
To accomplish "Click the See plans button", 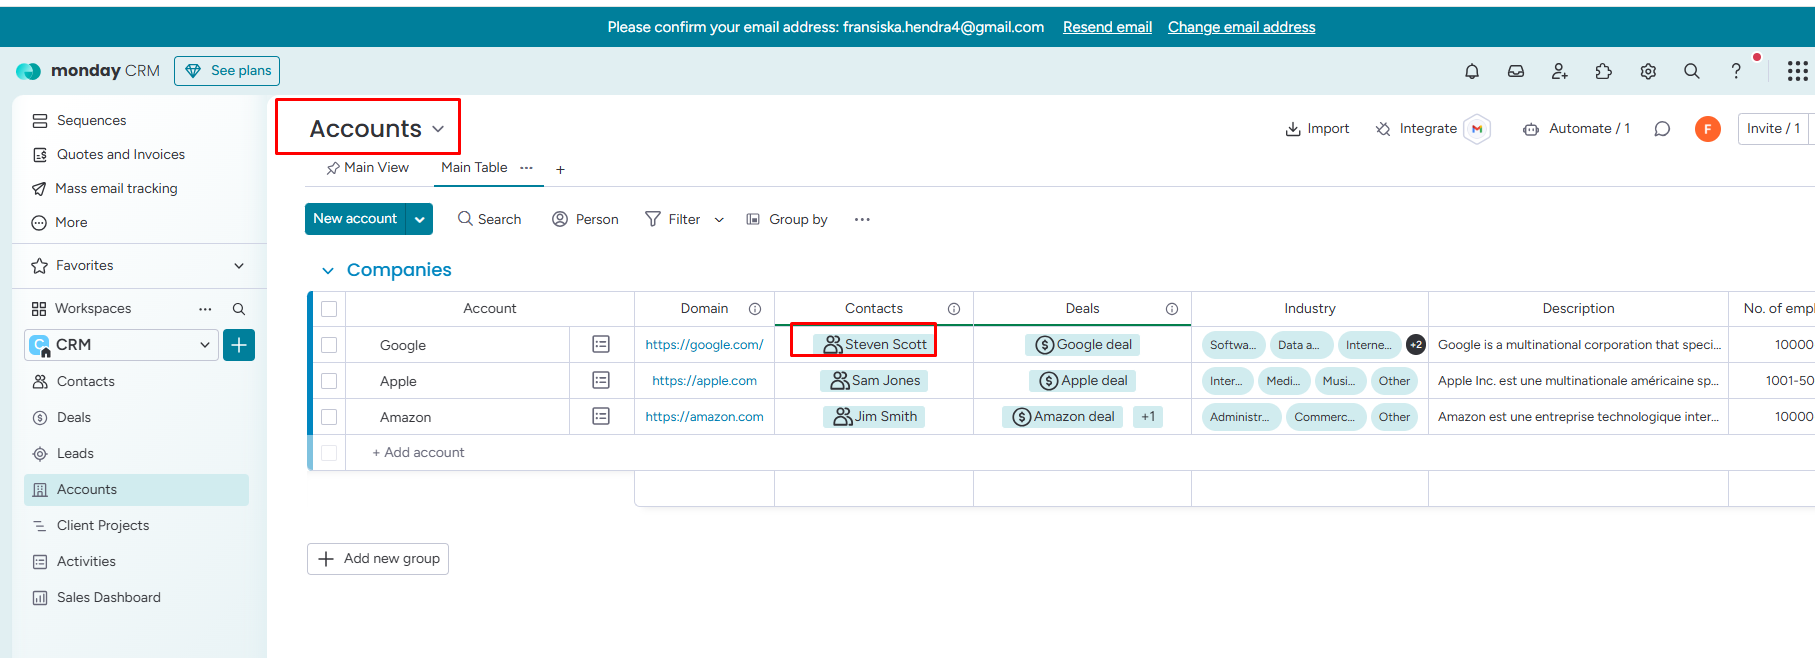I will 227,71.
